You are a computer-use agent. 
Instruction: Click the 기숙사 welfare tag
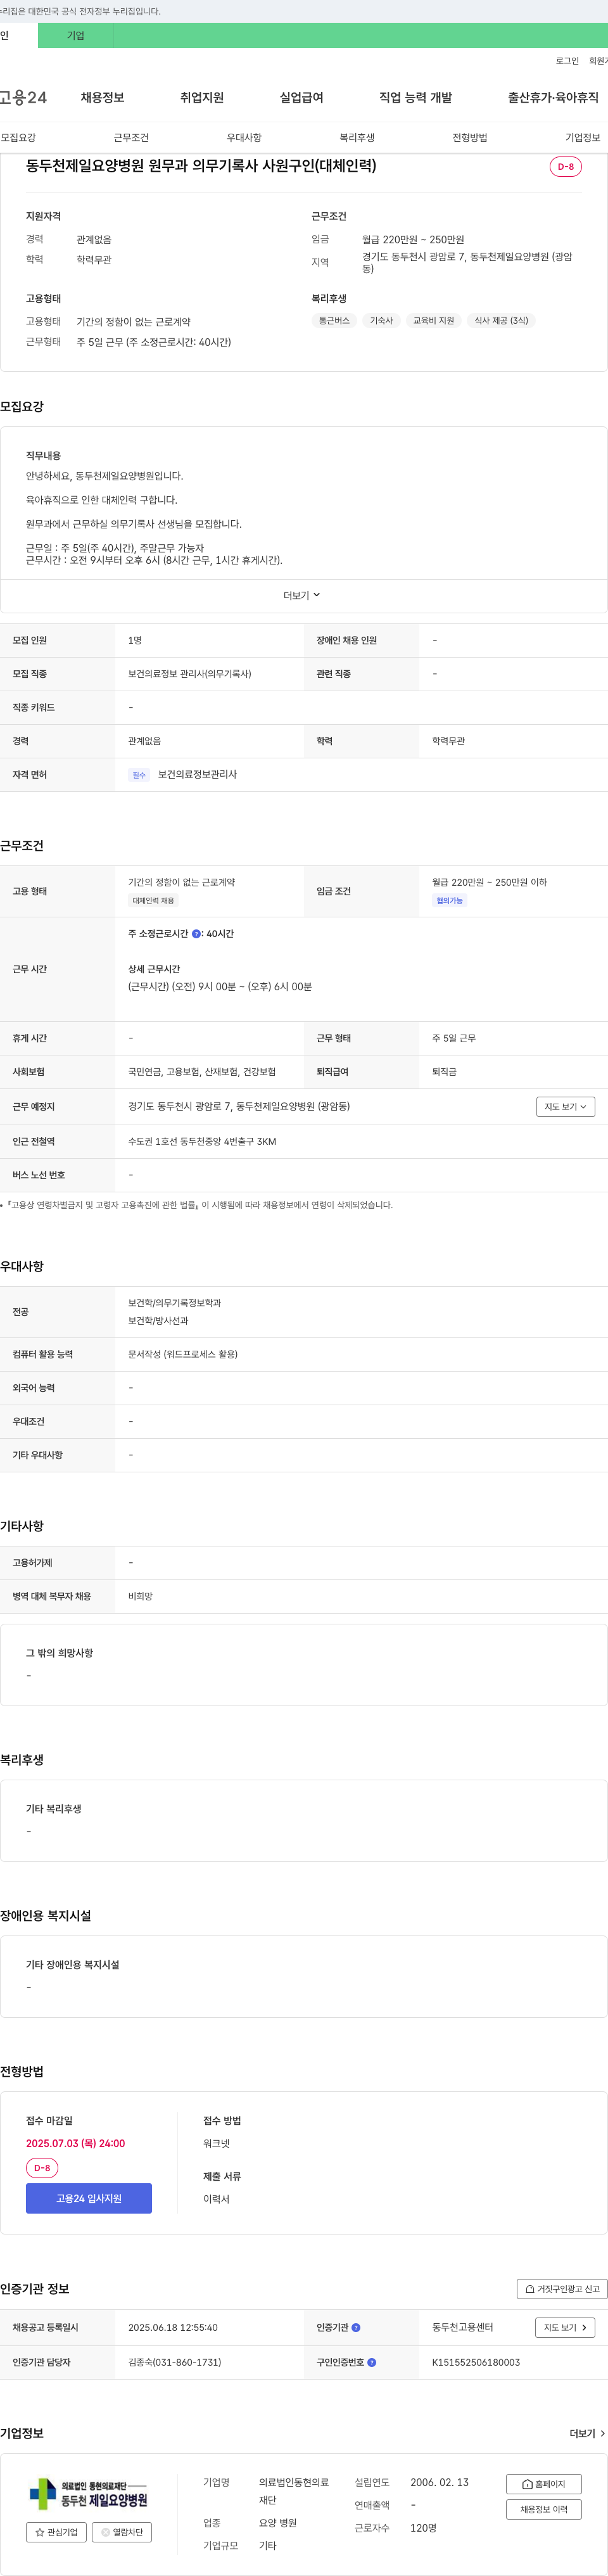[x=381, y=320]
